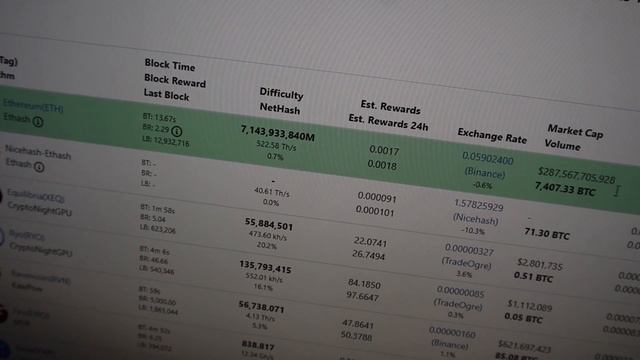Click the Market Cap column header

click(x=575, y=131)
